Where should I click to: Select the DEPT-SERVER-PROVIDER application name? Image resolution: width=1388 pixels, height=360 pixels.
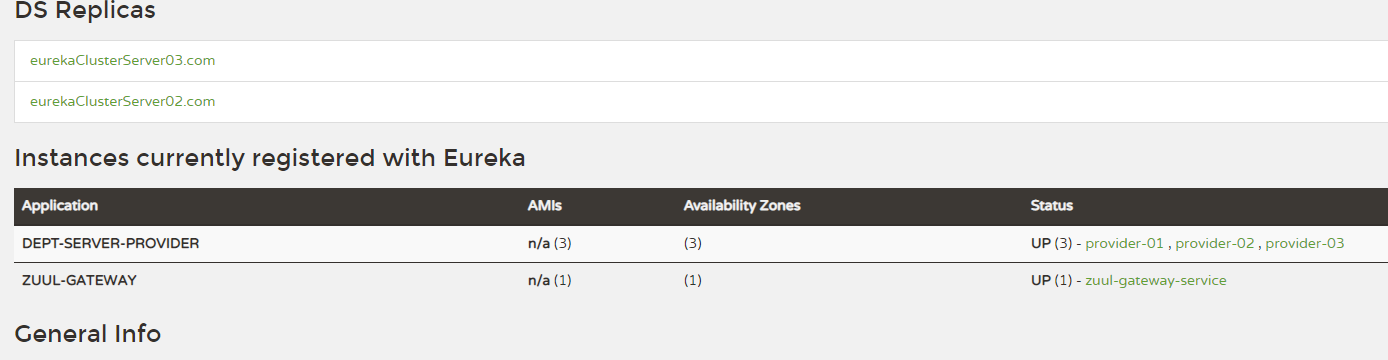pyautogui.click(x=110, y=243)
